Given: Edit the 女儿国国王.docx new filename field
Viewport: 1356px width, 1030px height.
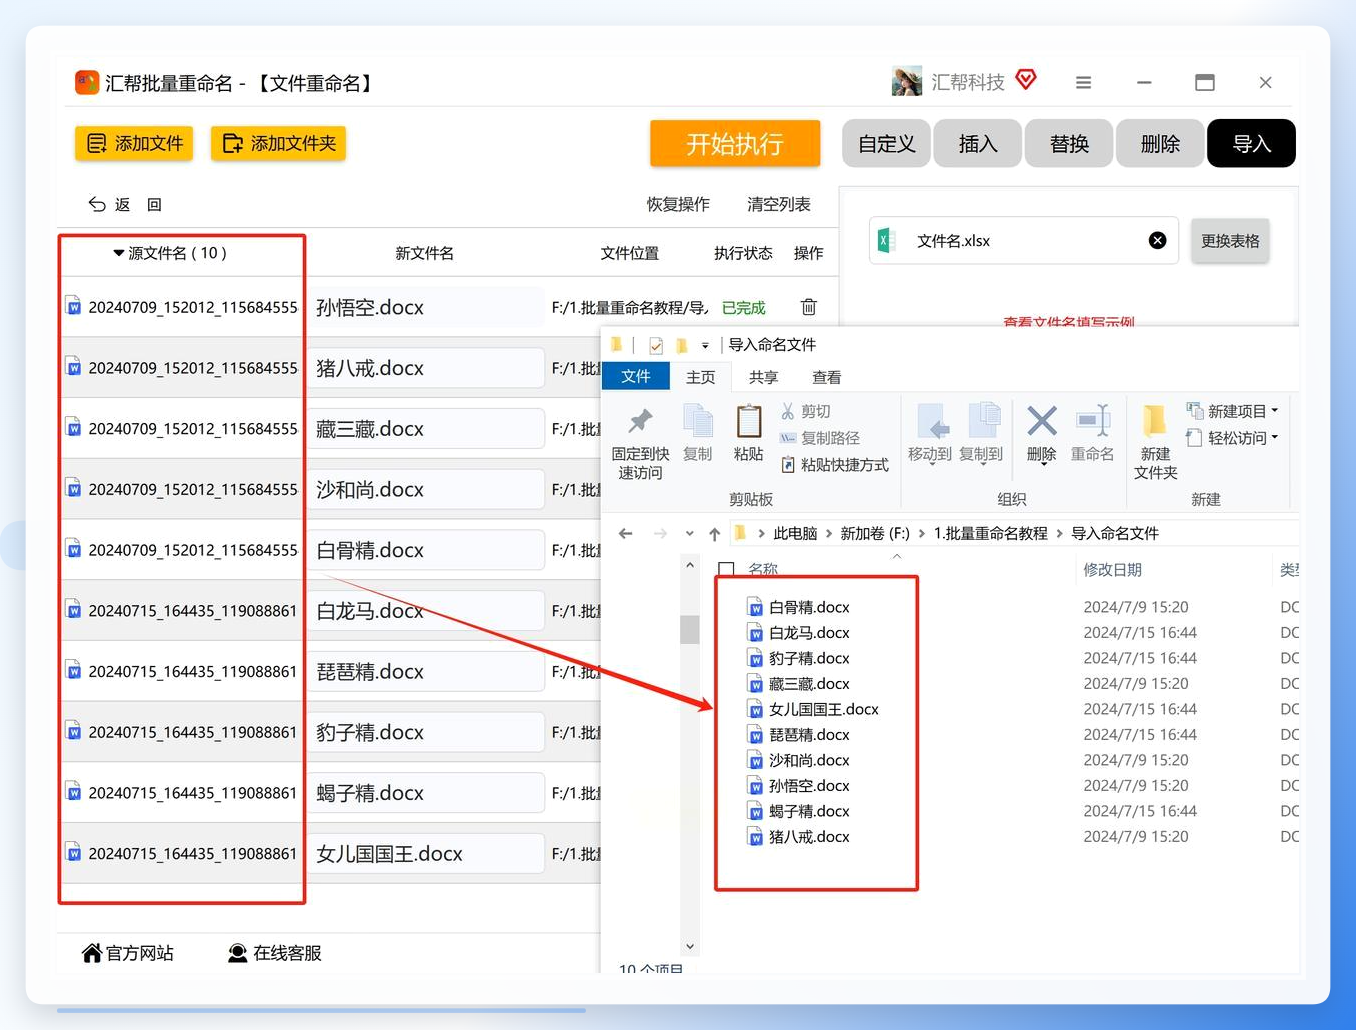Looking at the screenshot, I should click(427, 854).
